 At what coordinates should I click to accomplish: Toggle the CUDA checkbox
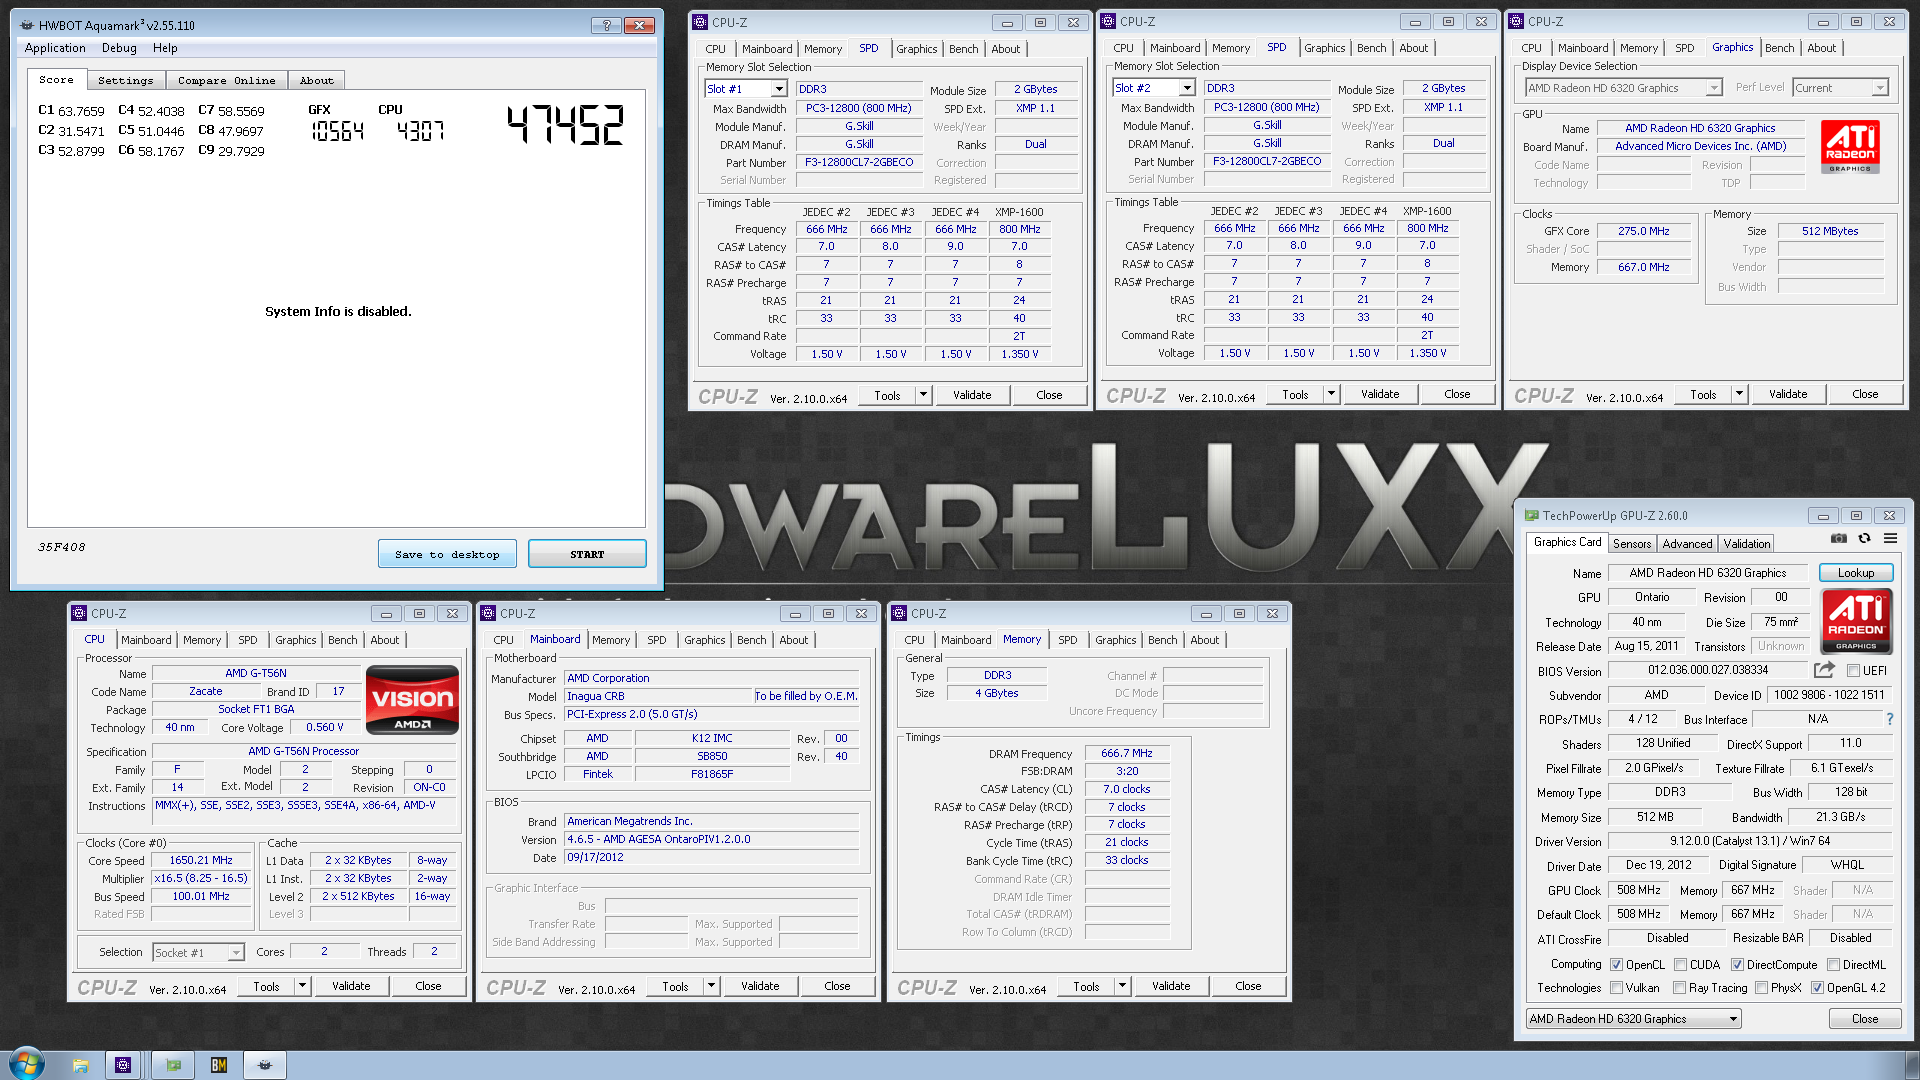[x=1680, y=965]
